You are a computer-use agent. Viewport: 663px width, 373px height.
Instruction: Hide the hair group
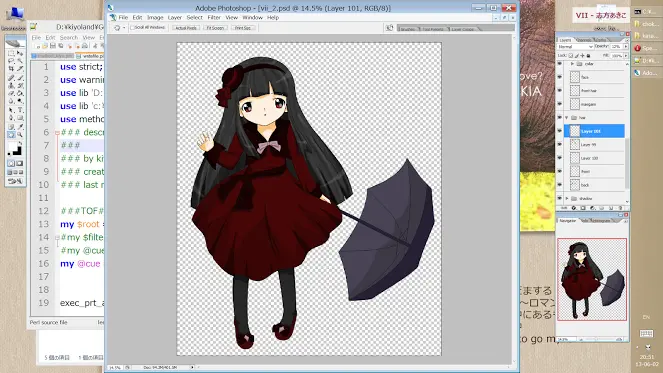point(559,117)
